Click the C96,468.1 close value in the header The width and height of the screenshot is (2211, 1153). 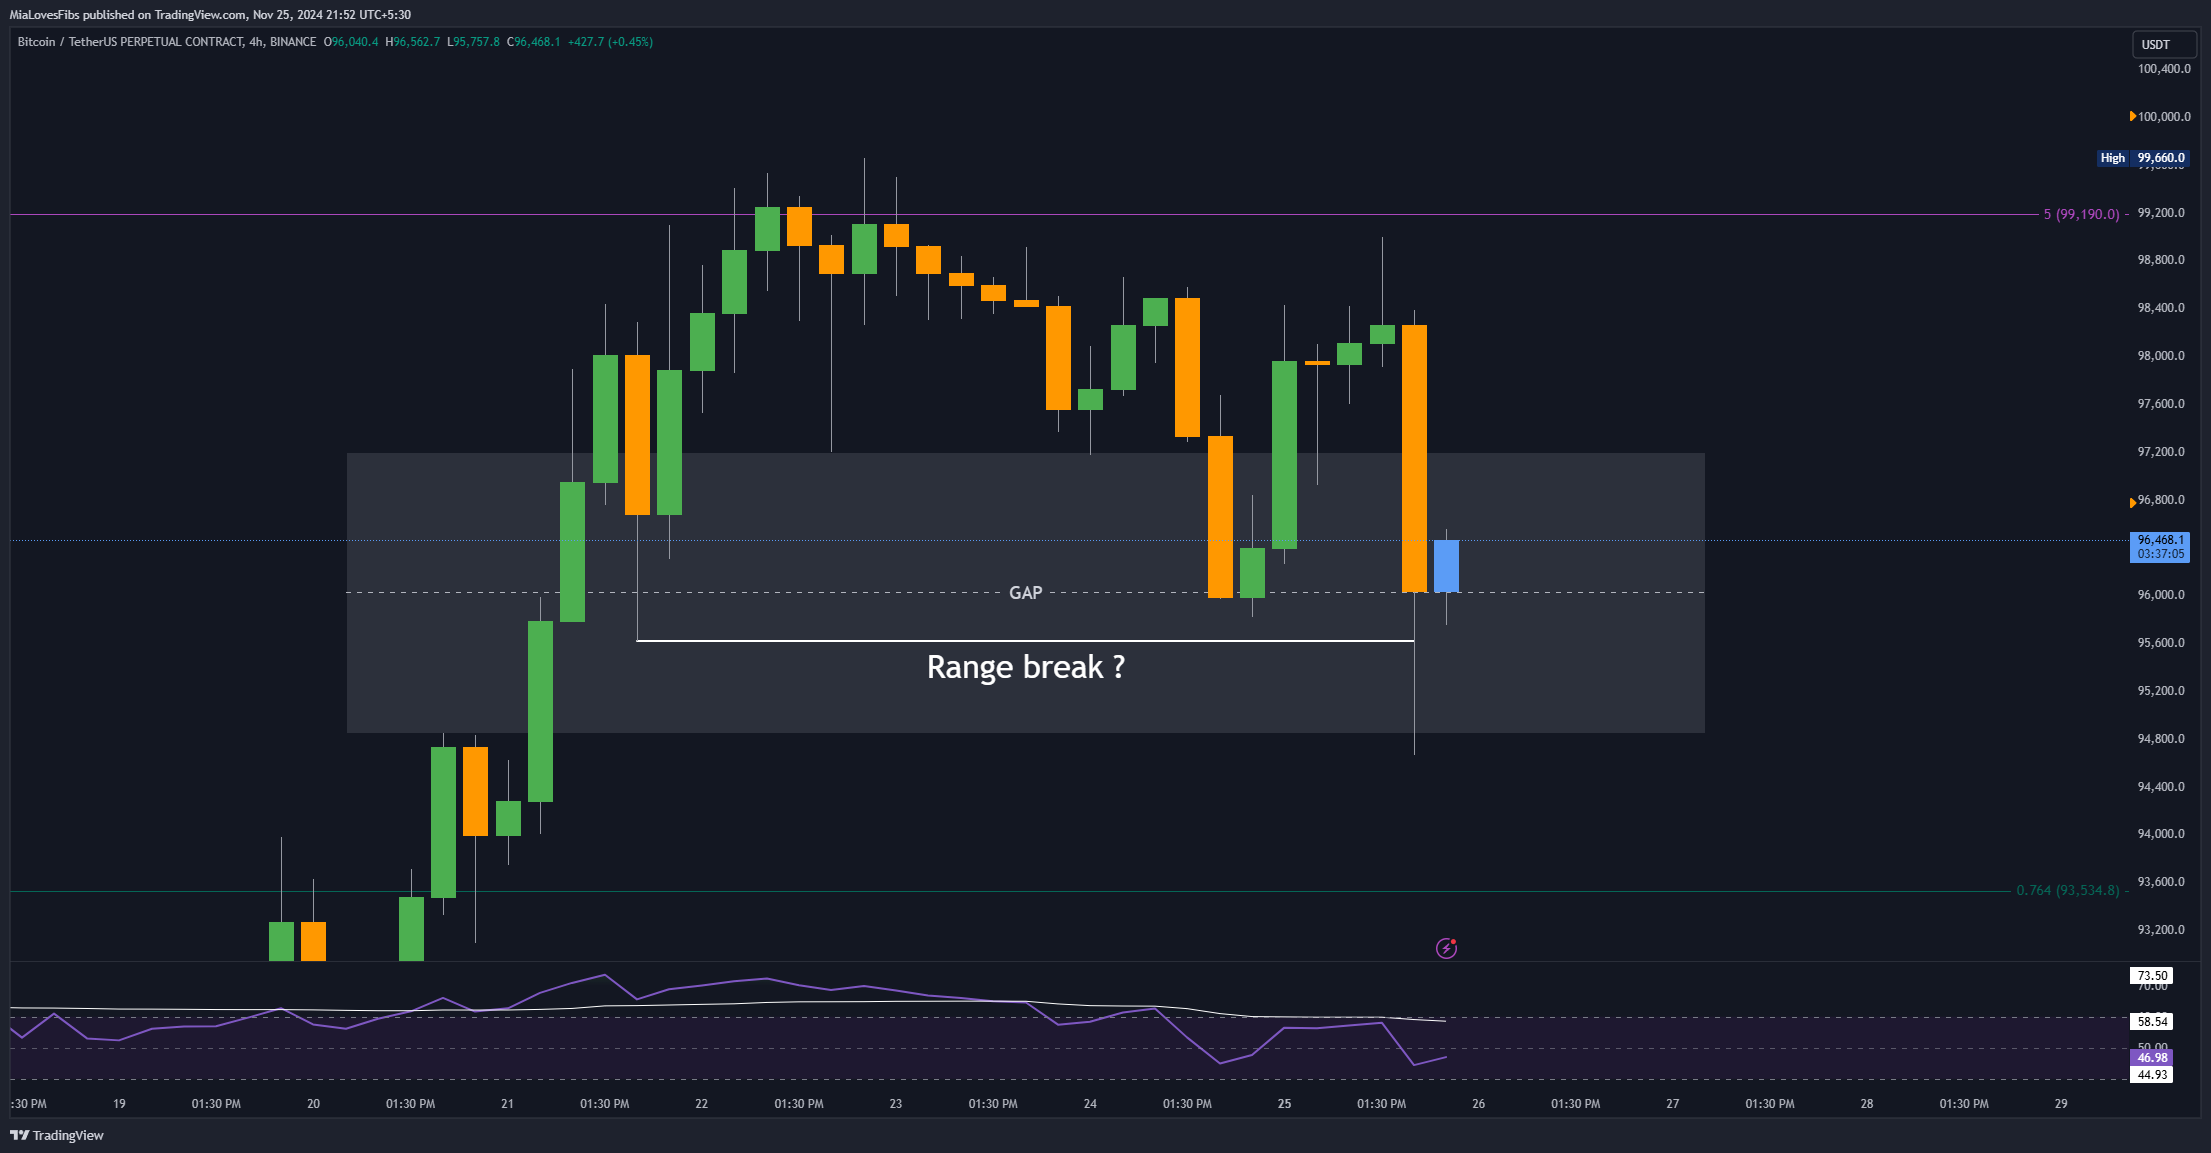[534, 42]
